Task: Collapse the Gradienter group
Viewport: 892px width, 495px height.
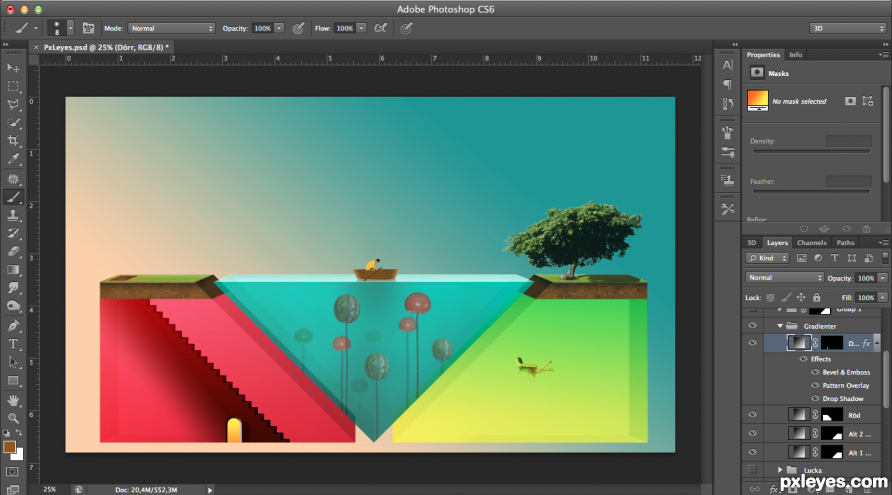Action: pos(780,326)
